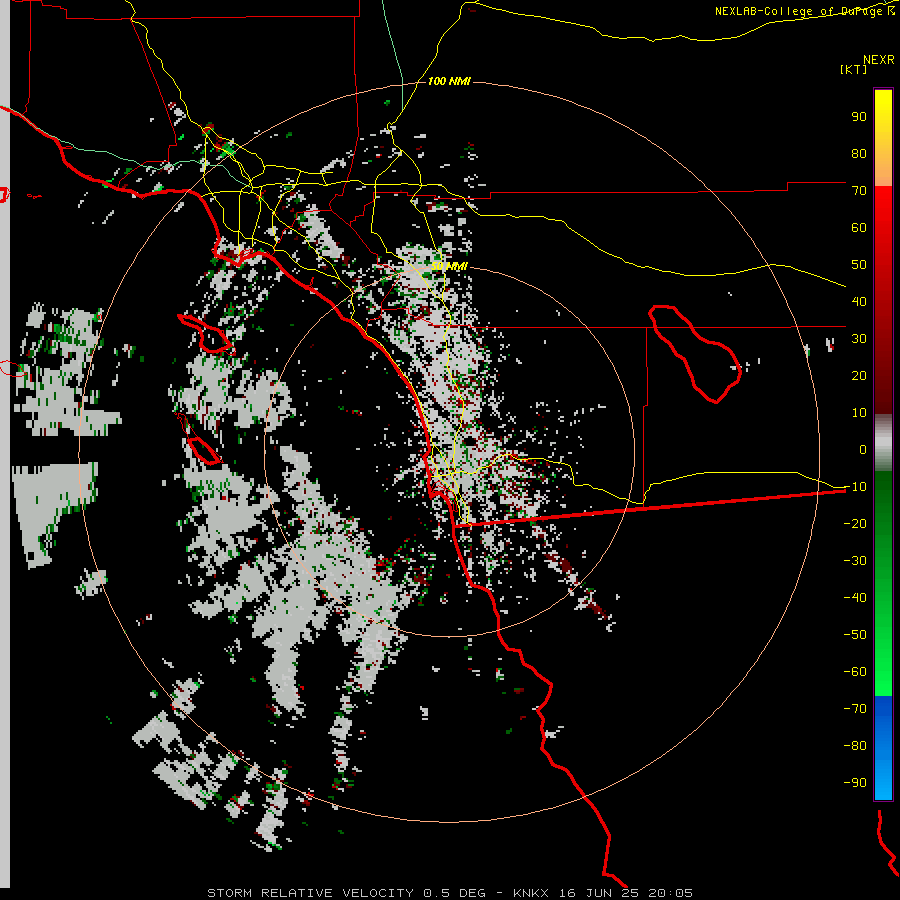900x900 pixels.
Task: Click the 100 NMI range ring label
Action: (x=449, y=81)
